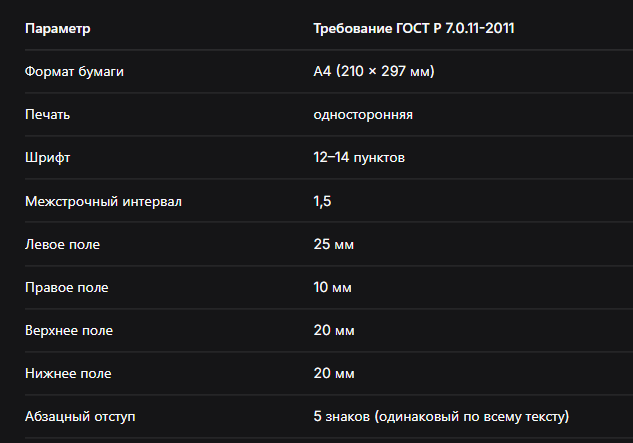Select the 'Печать' row label

[48, 114]
